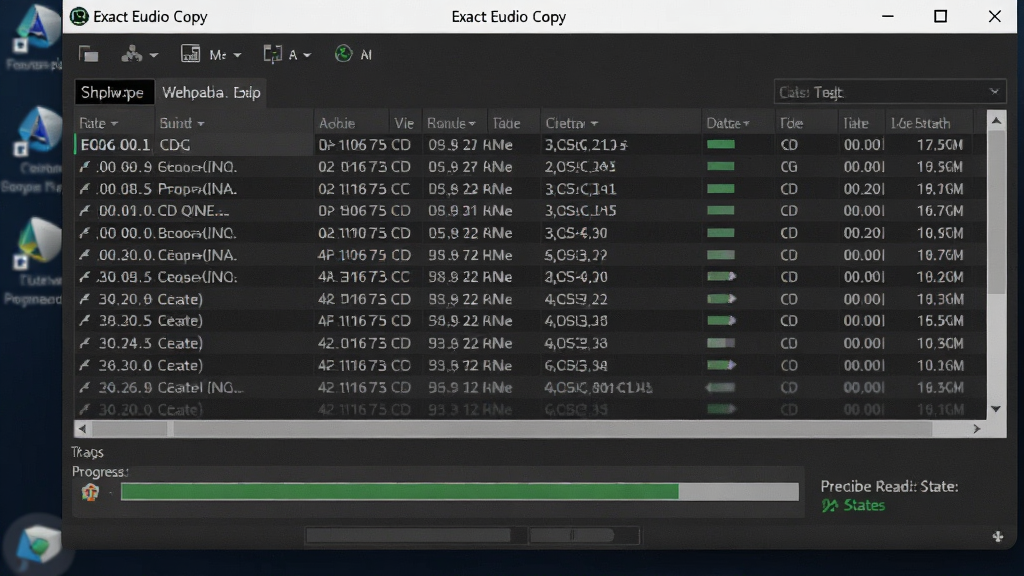Open the dropdown arrow beside the network icon
Image resolution: width=1024 pixels, height=576 pixels.
click(153, 56)
